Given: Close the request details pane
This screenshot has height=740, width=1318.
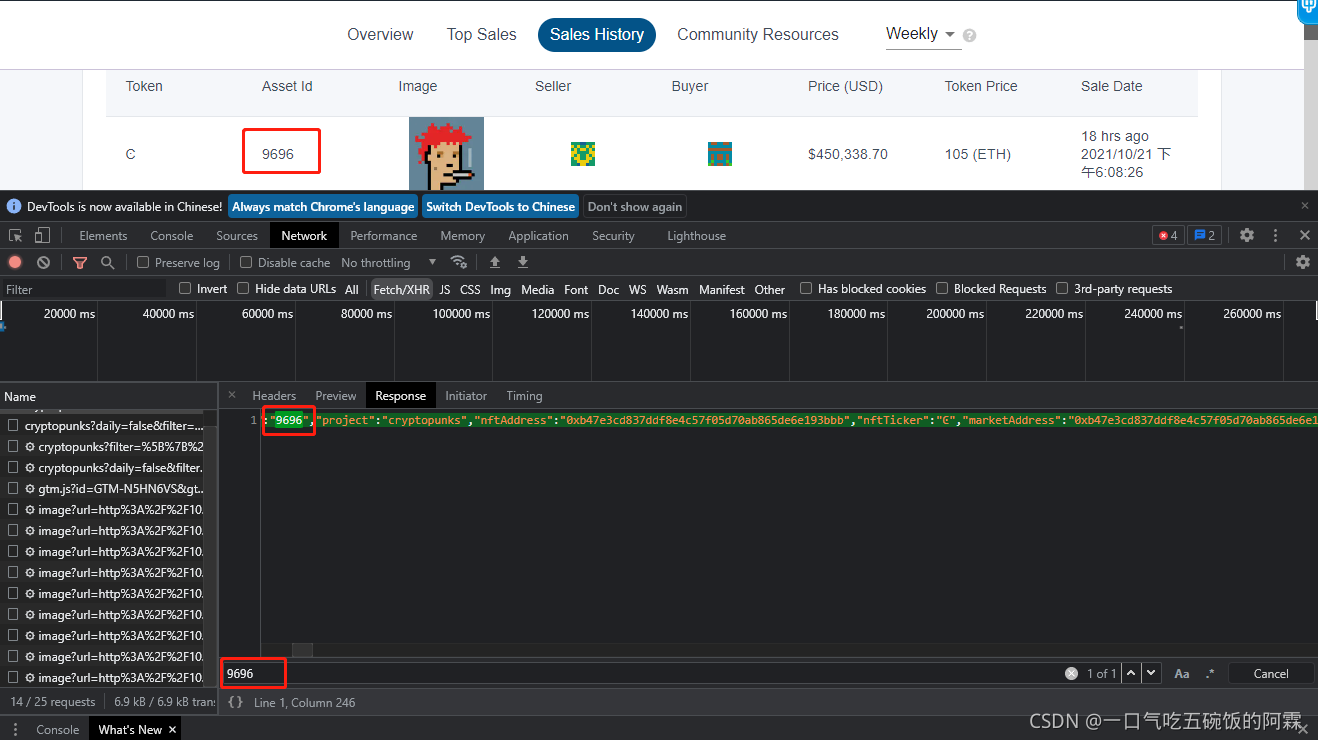Looking at the screenshot, I should tap(232, 395).
